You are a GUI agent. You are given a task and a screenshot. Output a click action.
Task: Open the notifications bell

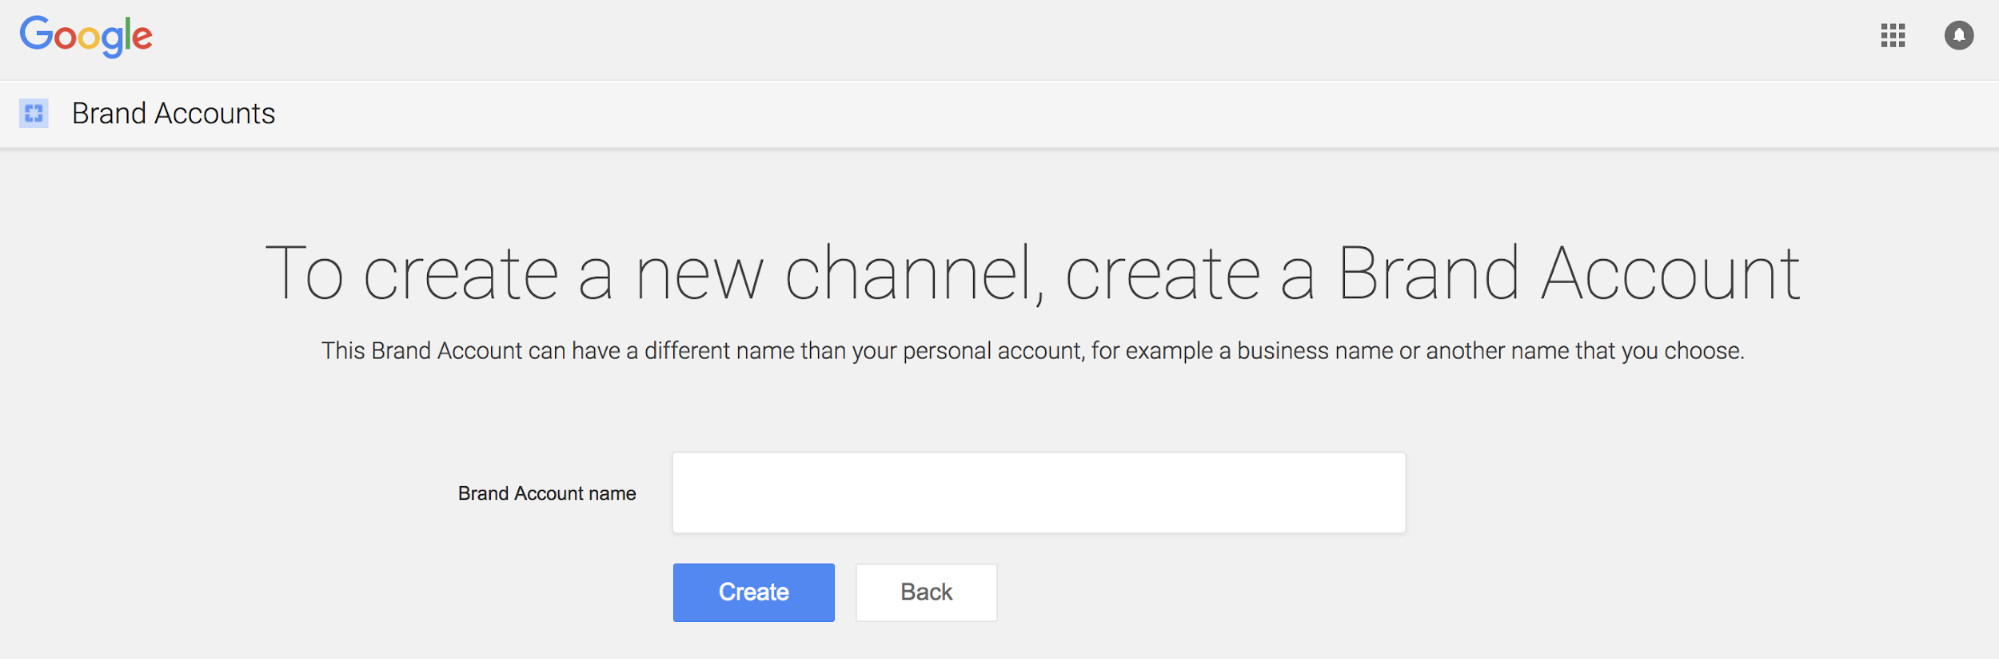1958,36
